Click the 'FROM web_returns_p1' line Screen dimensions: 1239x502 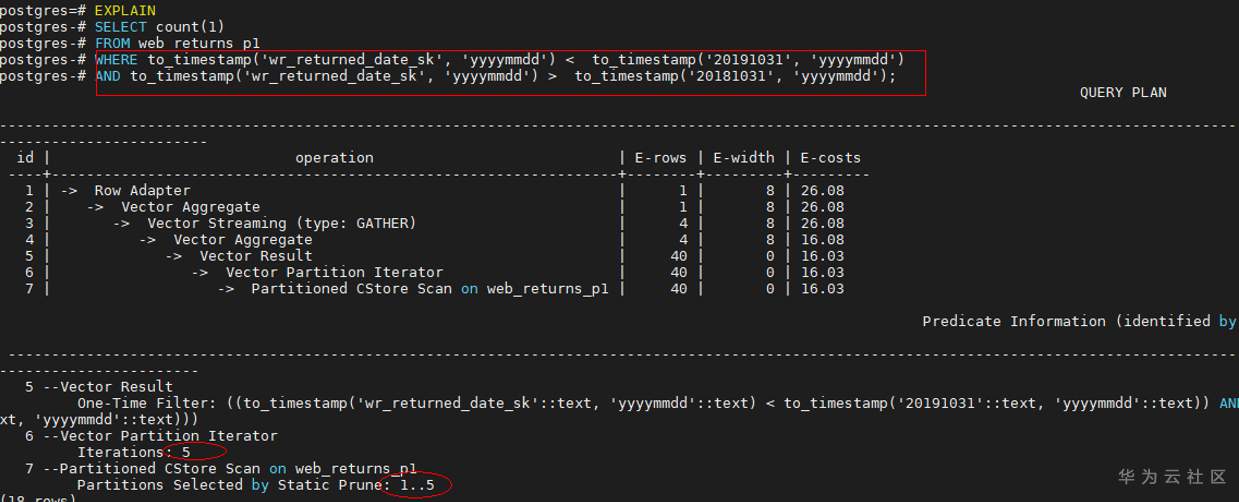[177, 43]
